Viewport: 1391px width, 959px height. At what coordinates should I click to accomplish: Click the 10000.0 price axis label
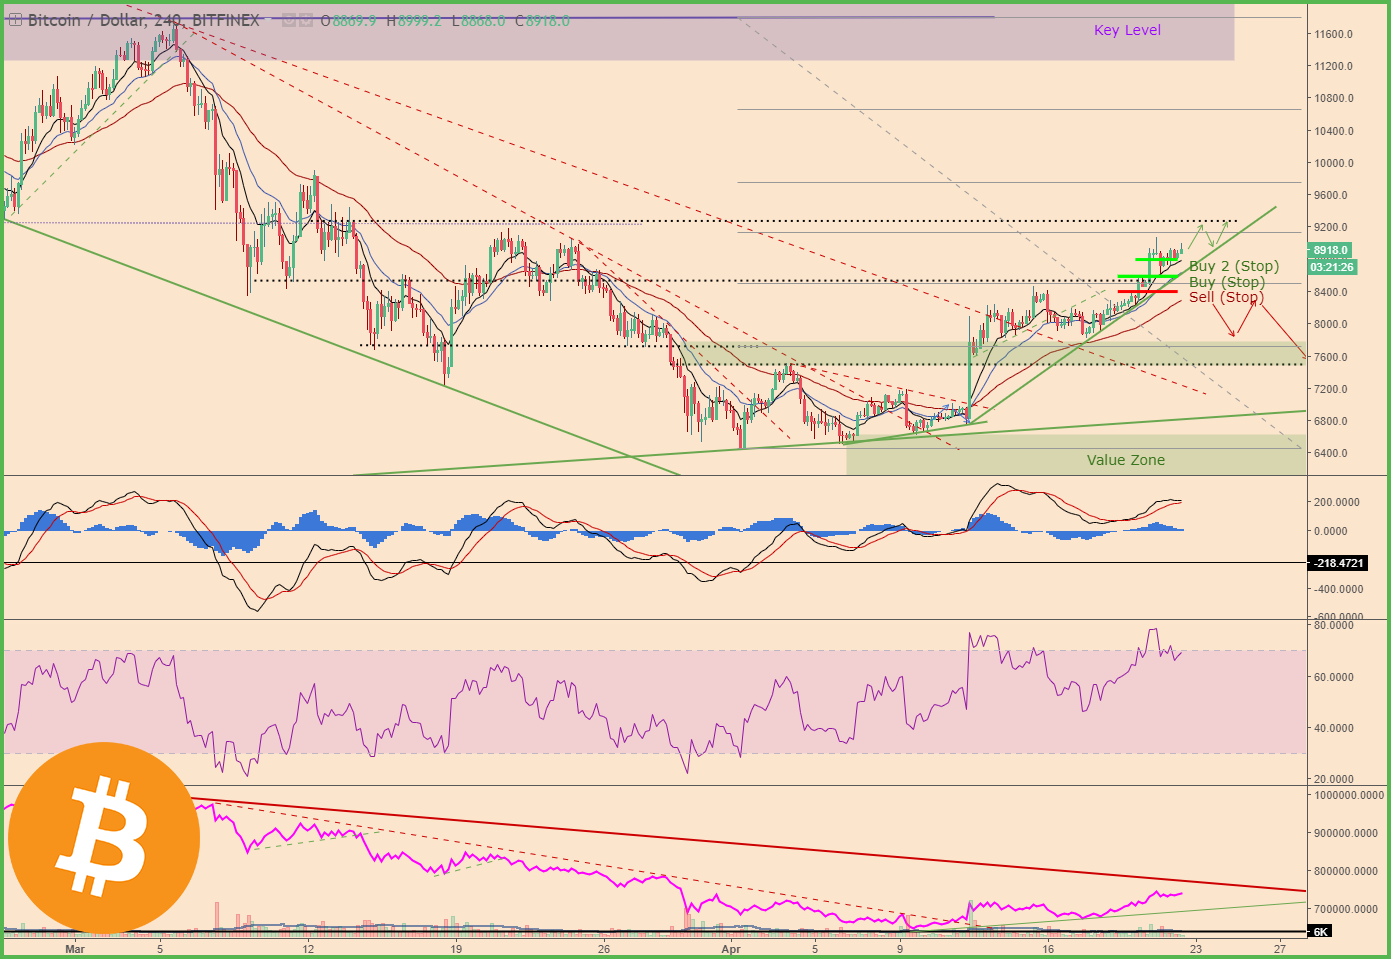(1333, 163)
